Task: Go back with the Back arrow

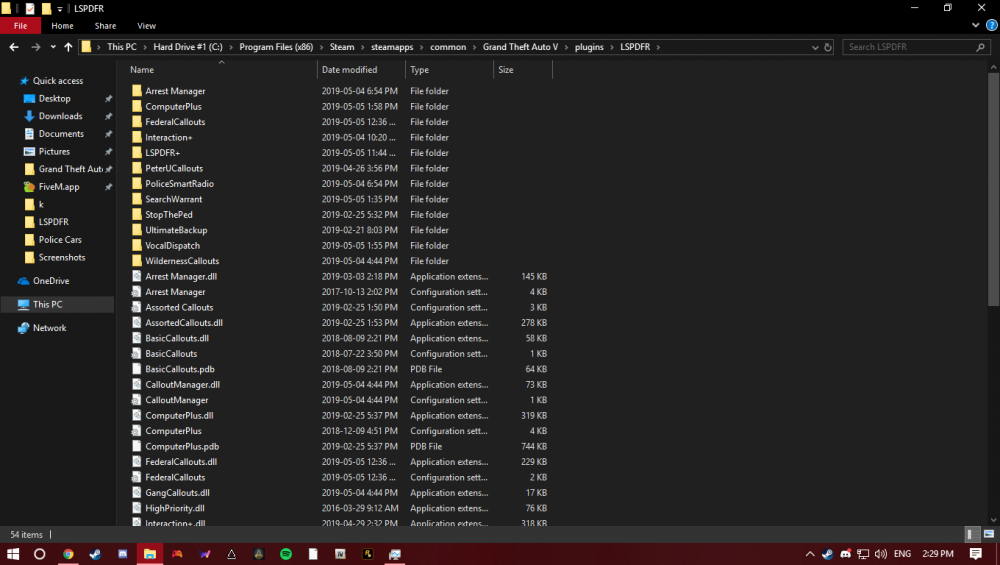Action: click(x=14, y=47)
